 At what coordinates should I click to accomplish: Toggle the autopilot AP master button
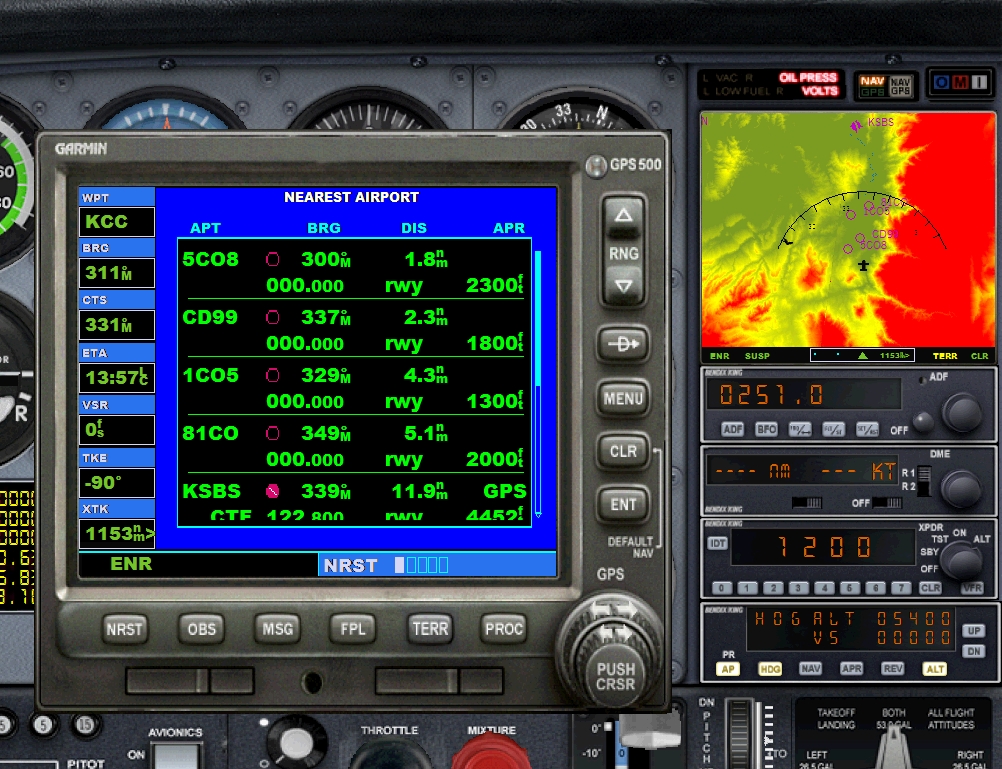(728, 669)
